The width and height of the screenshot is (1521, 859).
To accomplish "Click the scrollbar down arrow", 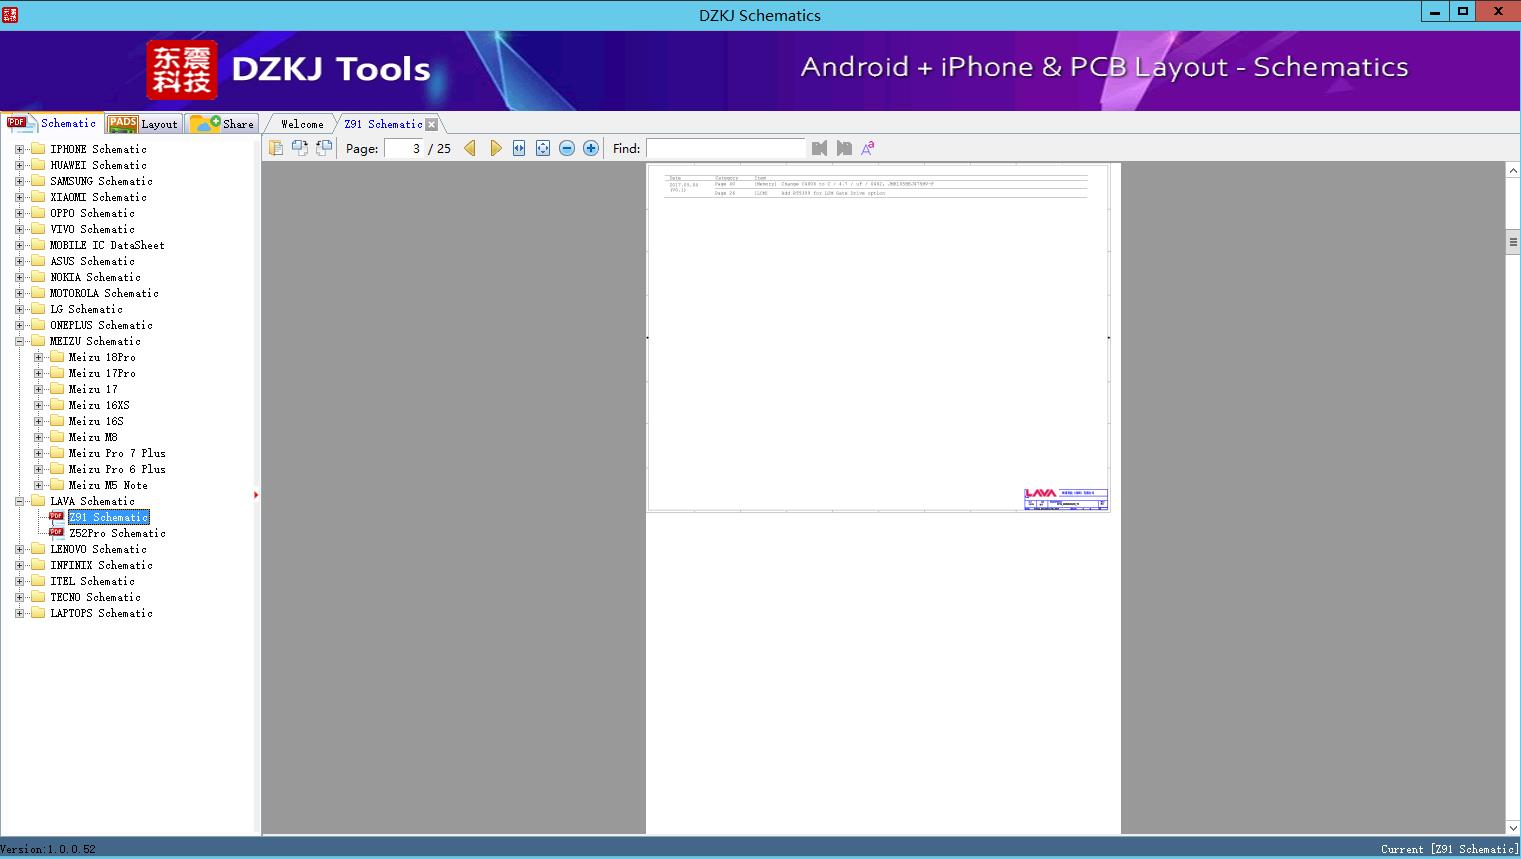I will click(x=1513, y=827).
